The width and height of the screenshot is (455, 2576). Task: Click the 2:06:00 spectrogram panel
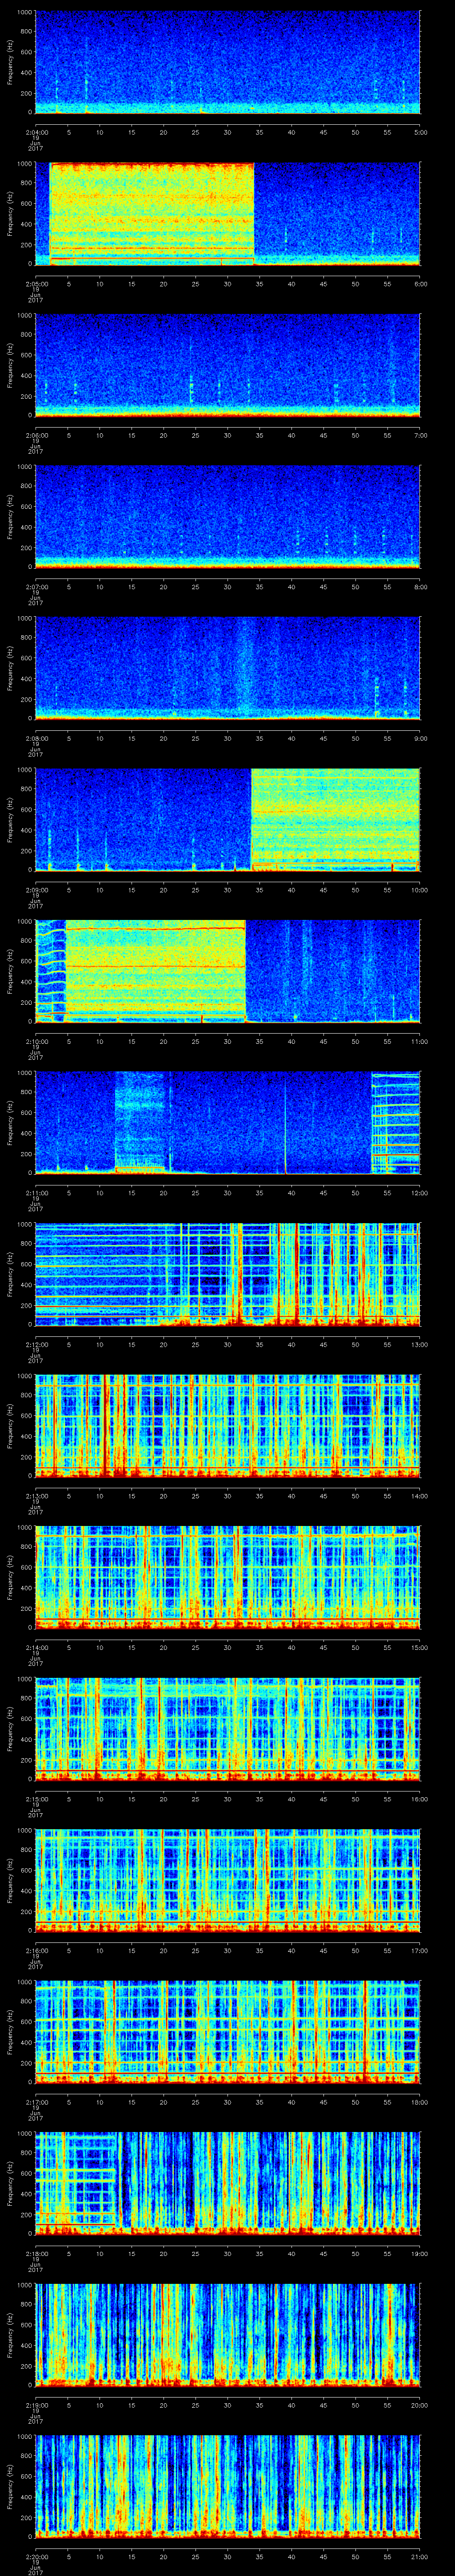(227, 365)
